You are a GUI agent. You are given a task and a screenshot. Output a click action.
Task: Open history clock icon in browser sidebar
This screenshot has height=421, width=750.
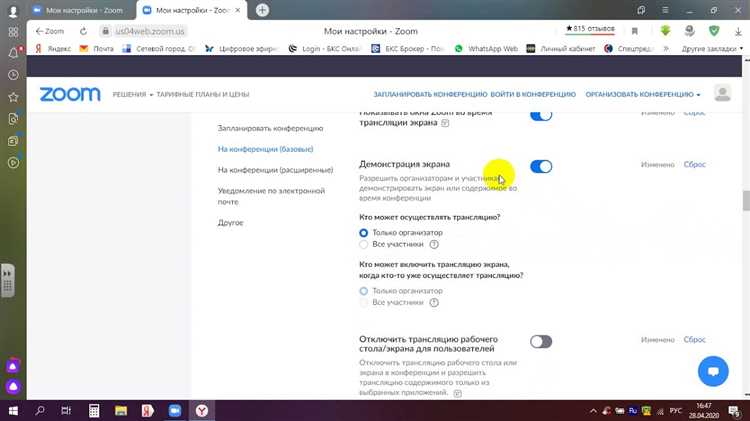[x=13, y=75]
